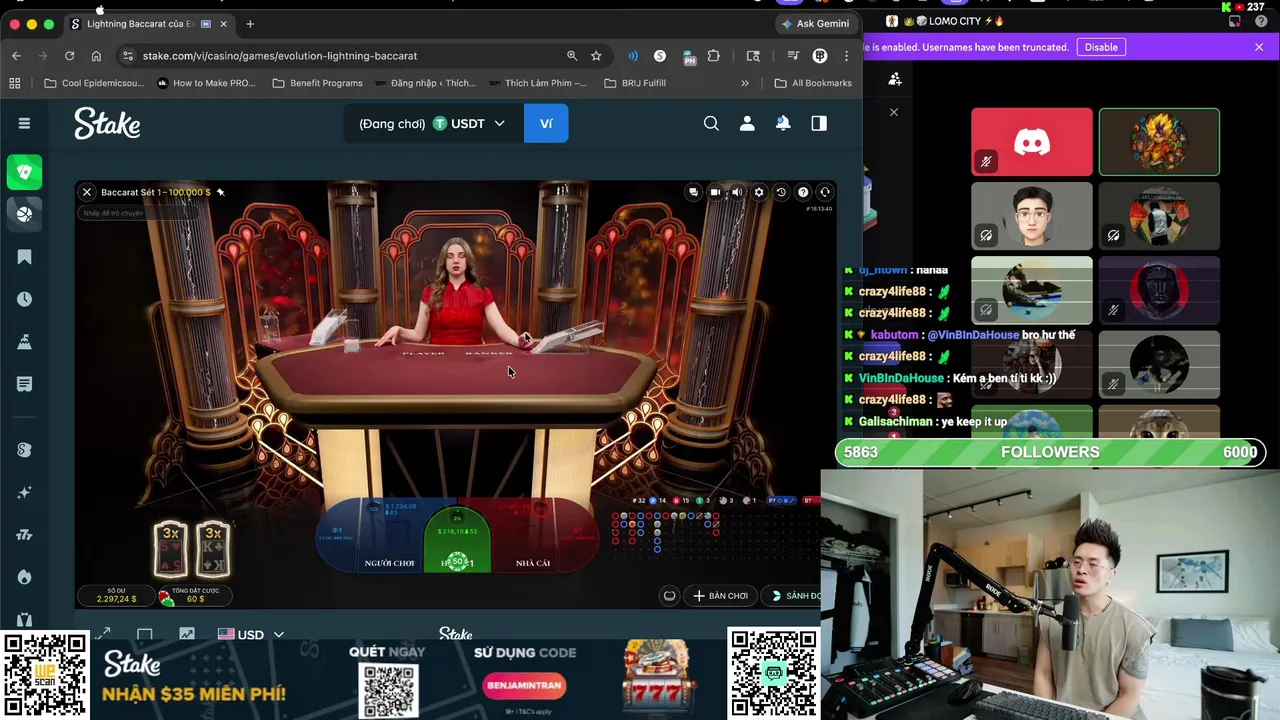Screen dimensions: 1280x720
Task: Open live stats chart icon
Action: (187, 634)
